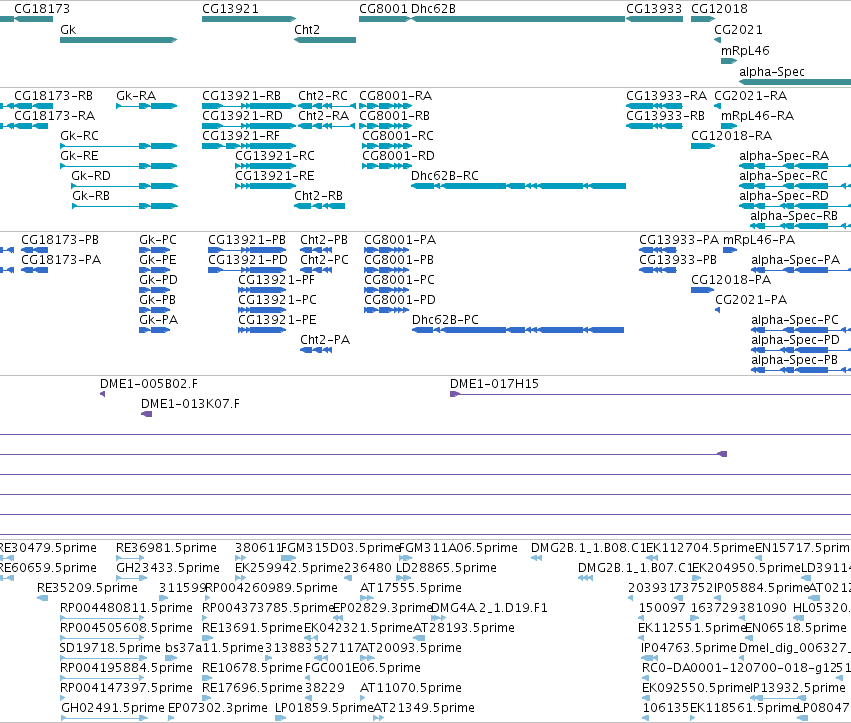Viewport: 851px width, 723px height.
Task: Click the alpha-Spec-PD protein label
Action: (795, 340)
